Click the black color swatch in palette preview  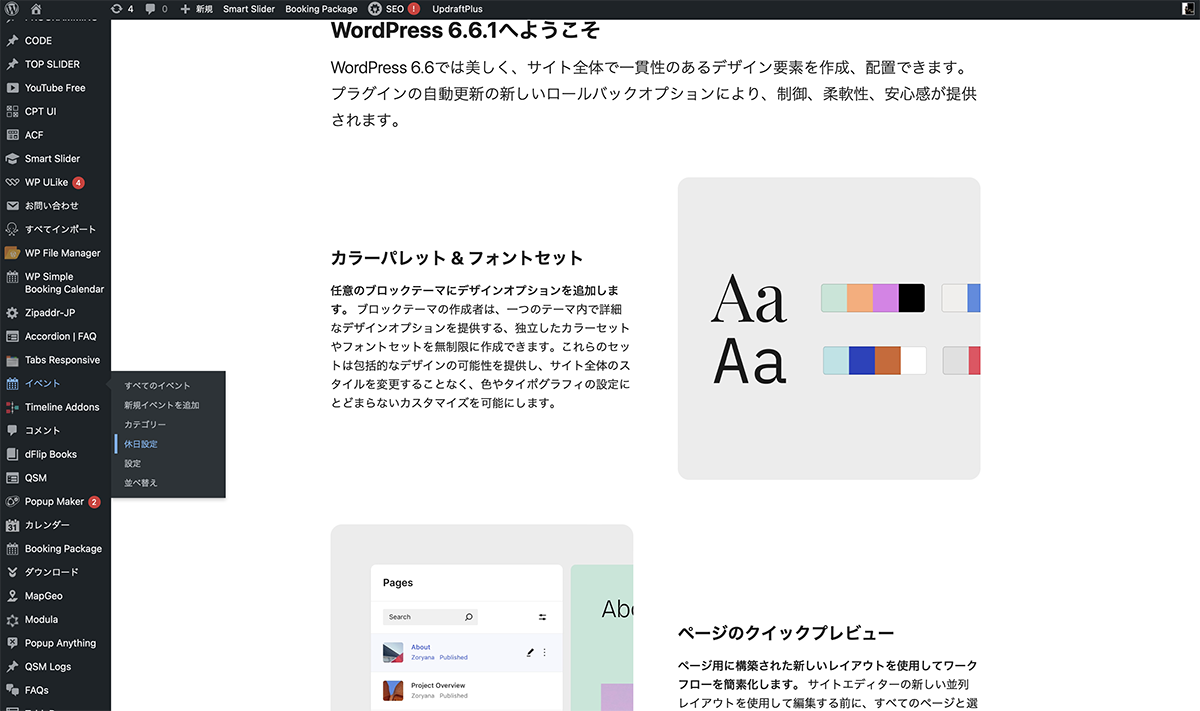click(911, 298)
